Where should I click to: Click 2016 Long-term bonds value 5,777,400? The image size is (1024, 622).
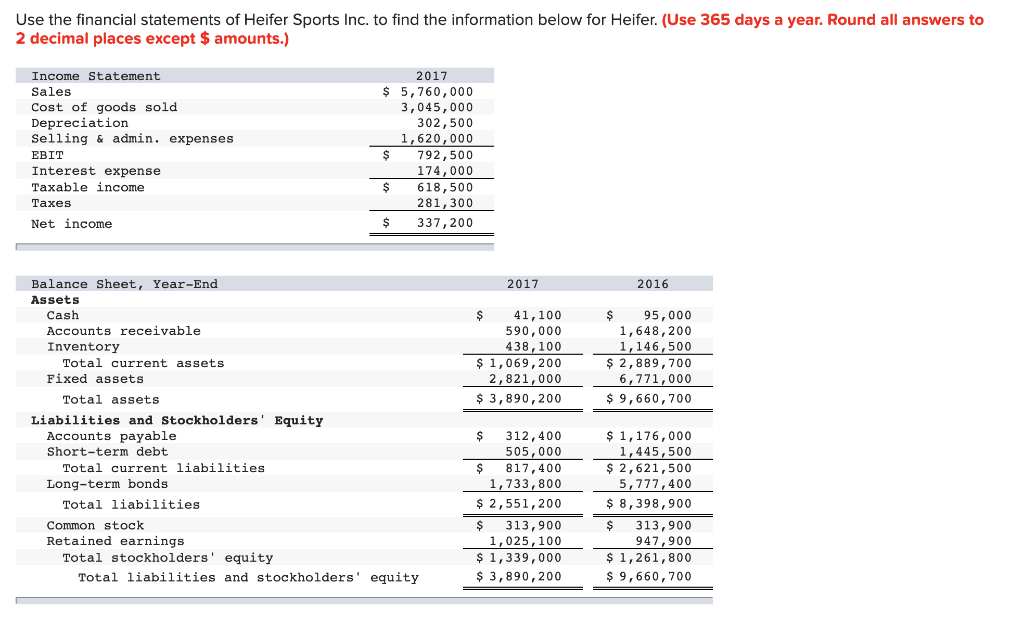pyautogui.click(x=656, y=483)
